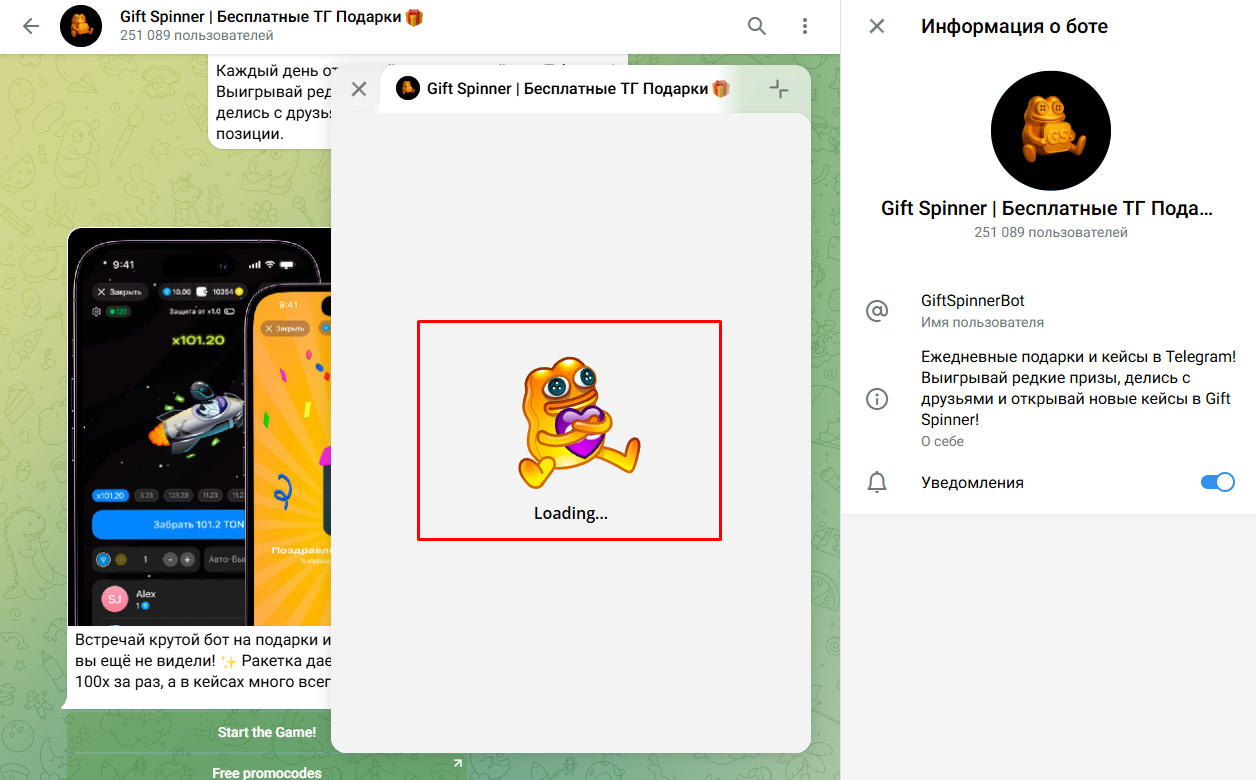The height and width of the screenshot is (780, 1256).
Task: Go back using the header arrow
Action: click(31, 26)
